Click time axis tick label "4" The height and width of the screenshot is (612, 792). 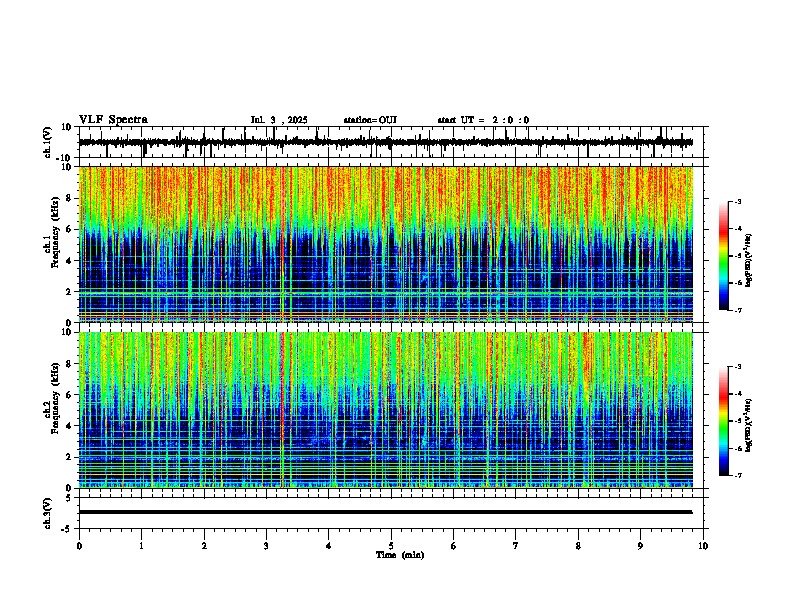pos(328,546)
